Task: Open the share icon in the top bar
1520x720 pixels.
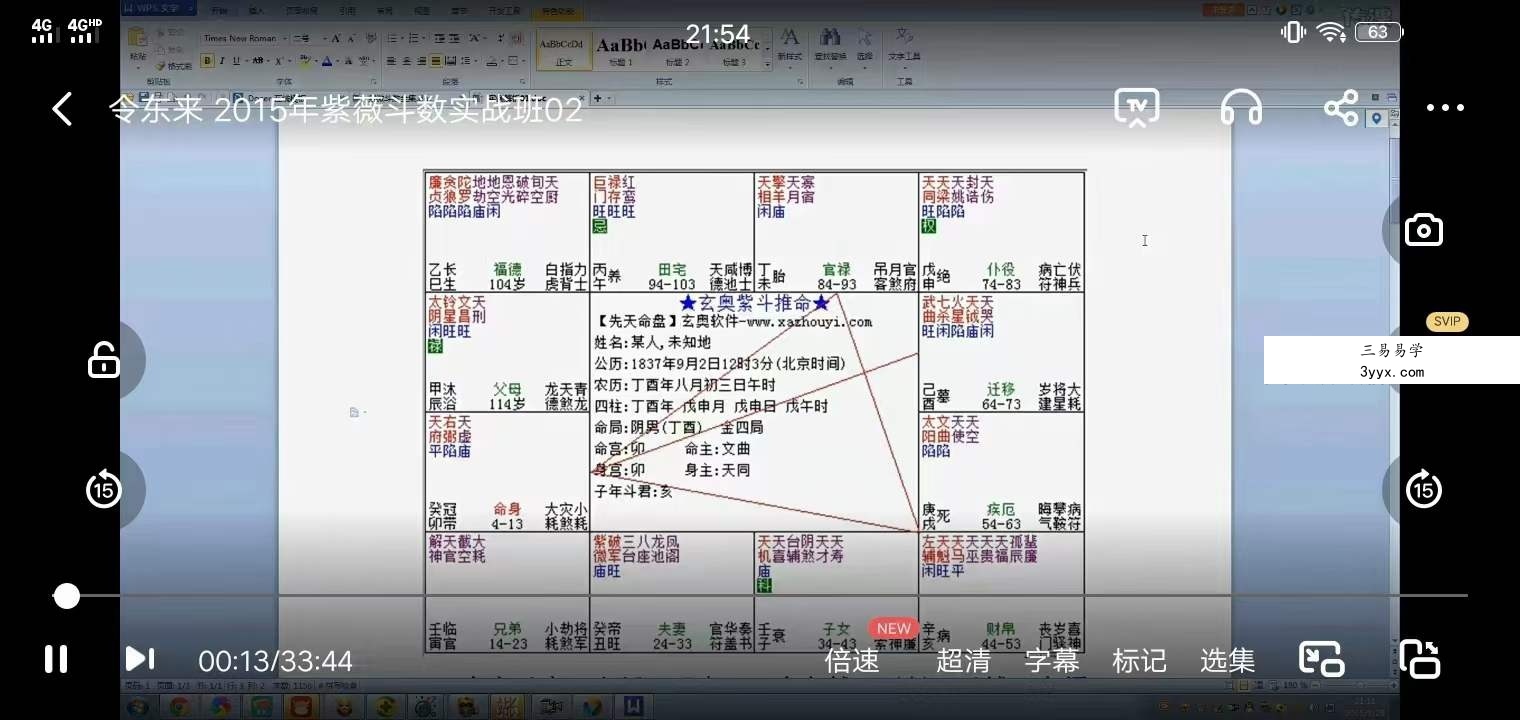Action: coord(1341,108)
